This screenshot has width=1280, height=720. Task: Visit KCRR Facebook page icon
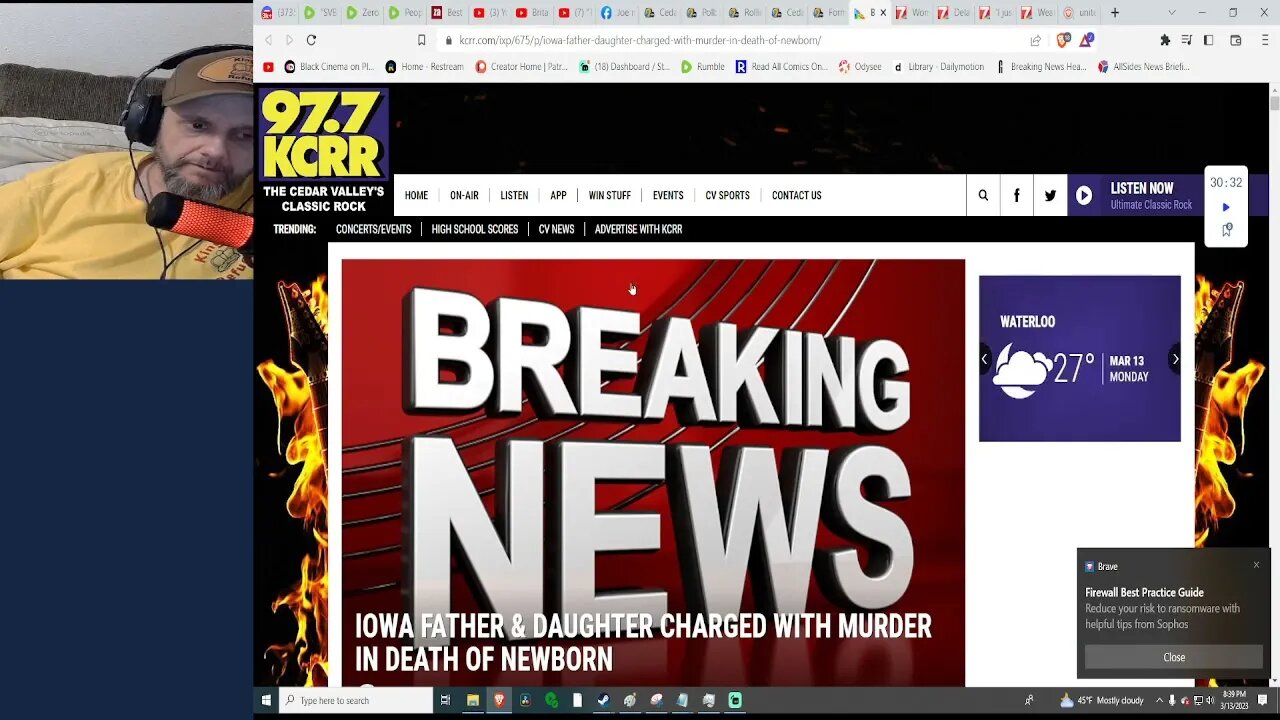1016,195
